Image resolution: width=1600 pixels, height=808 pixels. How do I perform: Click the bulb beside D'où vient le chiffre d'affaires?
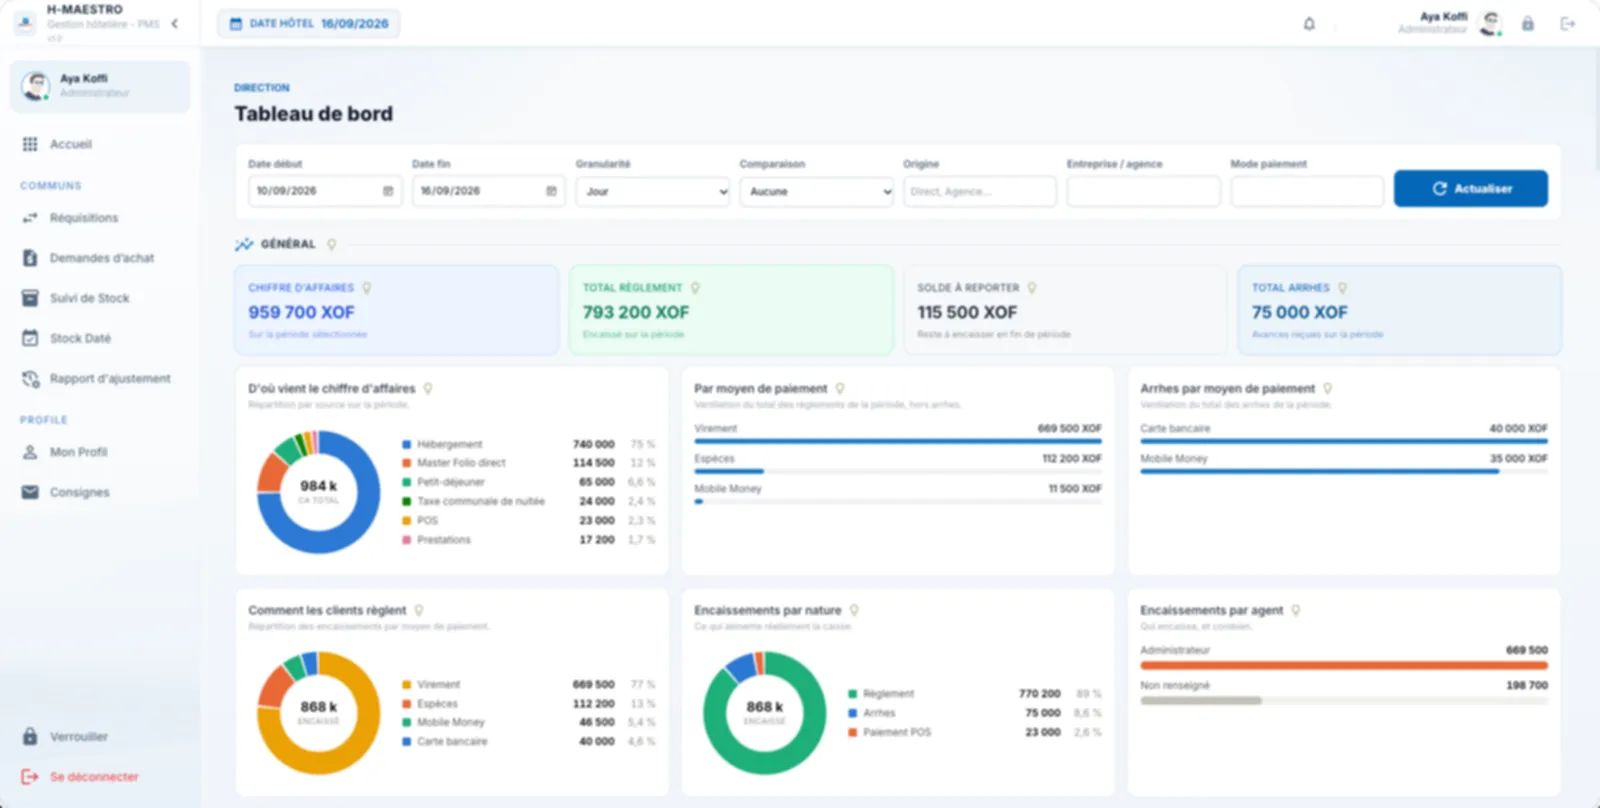coord(428,389)
